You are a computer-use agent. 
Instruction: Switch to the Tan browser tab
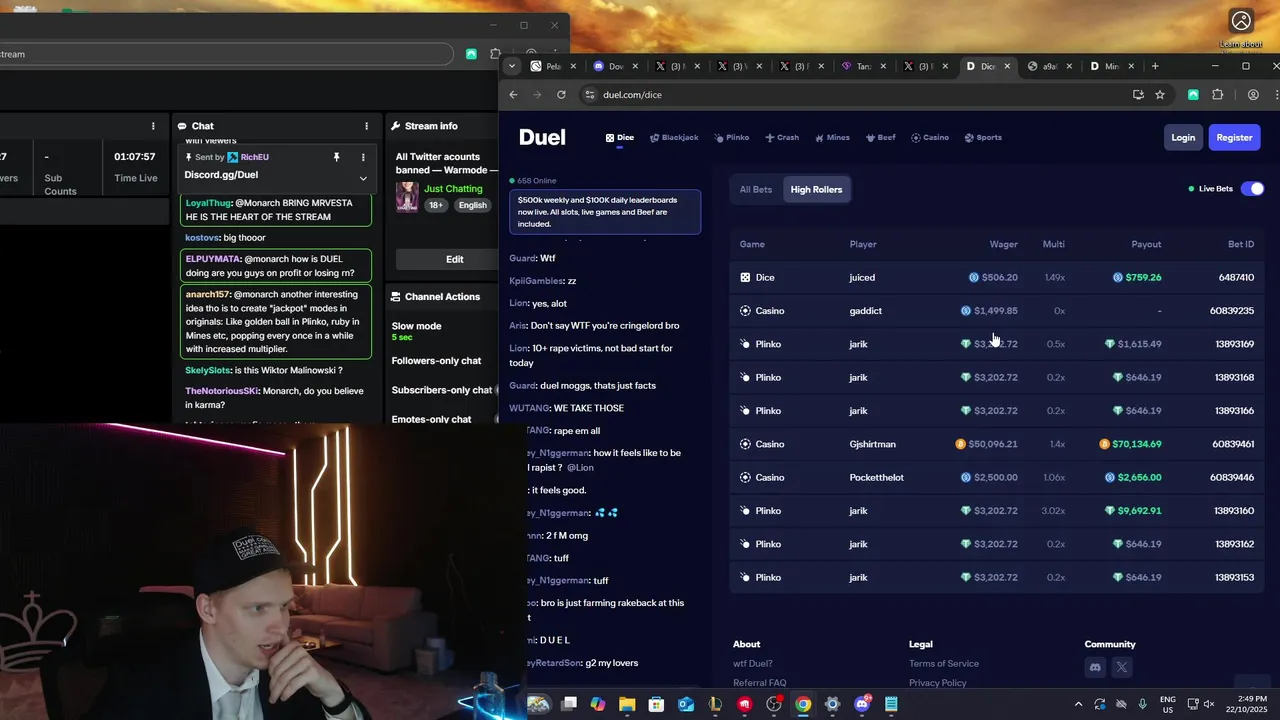tap(863, 66)
